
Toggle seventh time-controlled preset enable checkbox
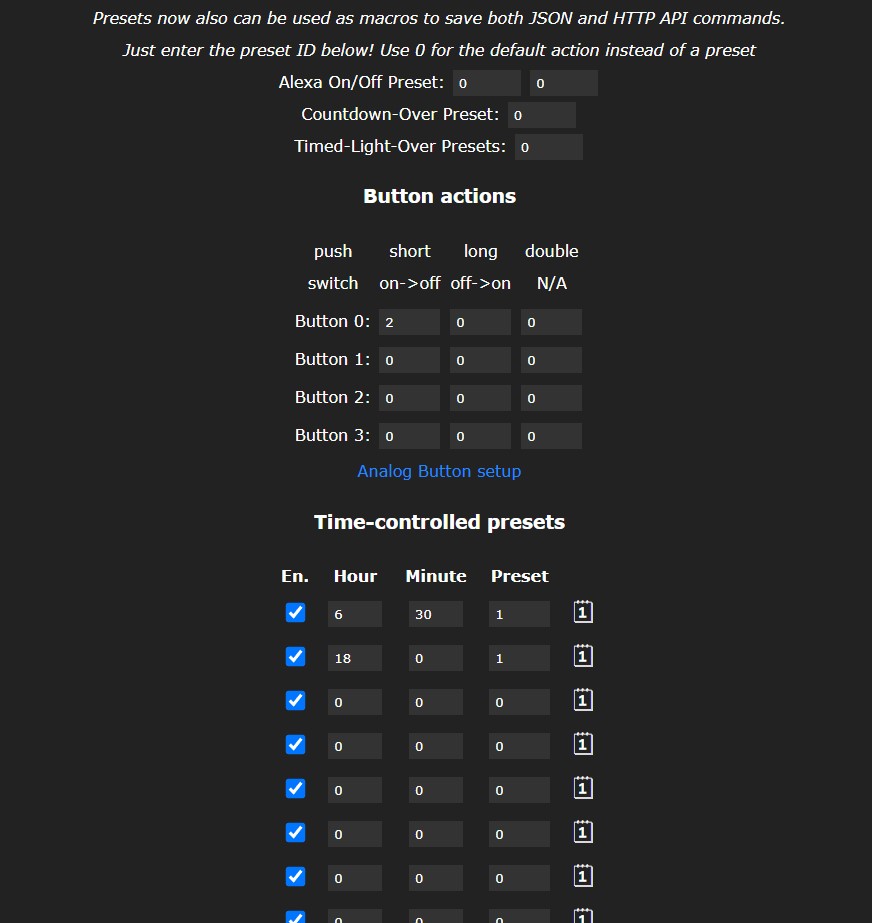[295, 876]
